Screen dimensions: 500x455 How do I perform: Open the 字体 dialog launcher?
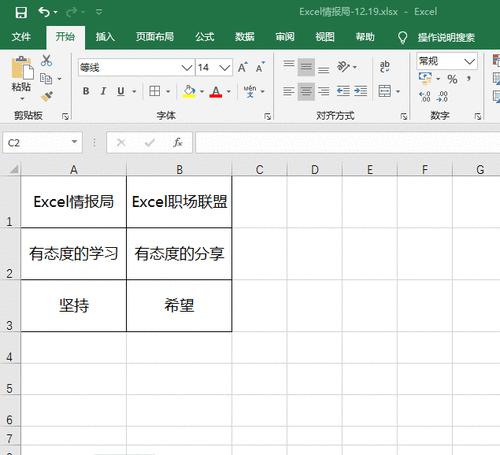pos(267,116)
